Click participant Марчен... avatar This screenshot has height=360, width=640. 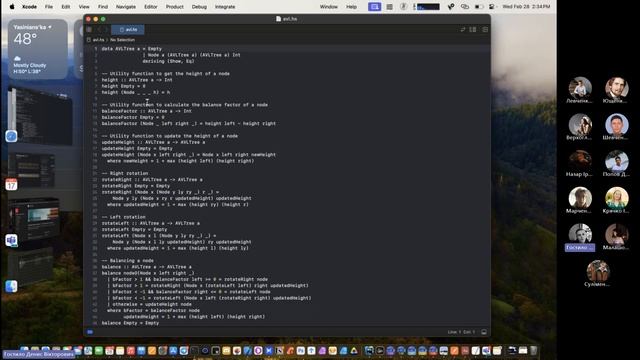580,198
